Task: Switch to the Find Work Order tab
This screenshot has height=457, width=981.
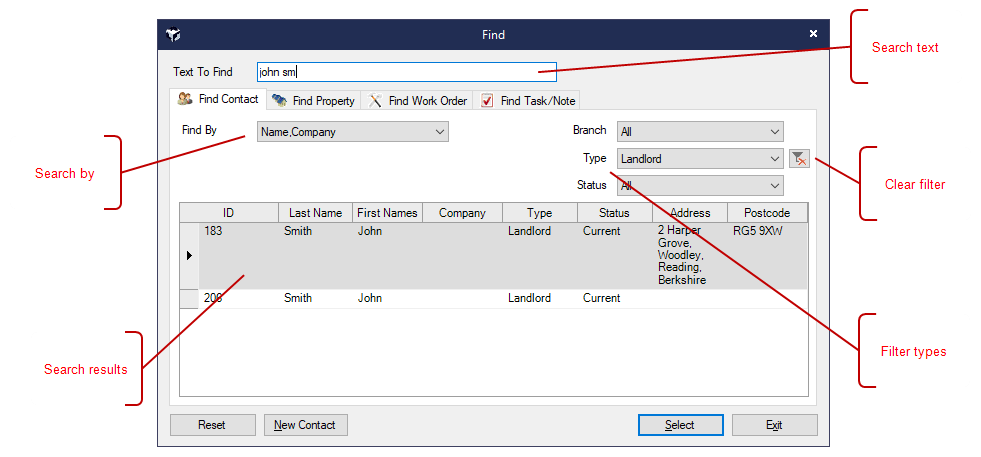Action: (418, 101)
